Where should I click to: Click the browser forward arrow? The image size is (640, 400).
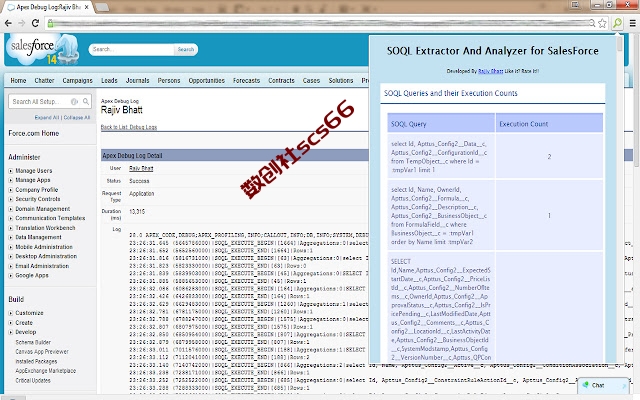(x=21, y=23)
